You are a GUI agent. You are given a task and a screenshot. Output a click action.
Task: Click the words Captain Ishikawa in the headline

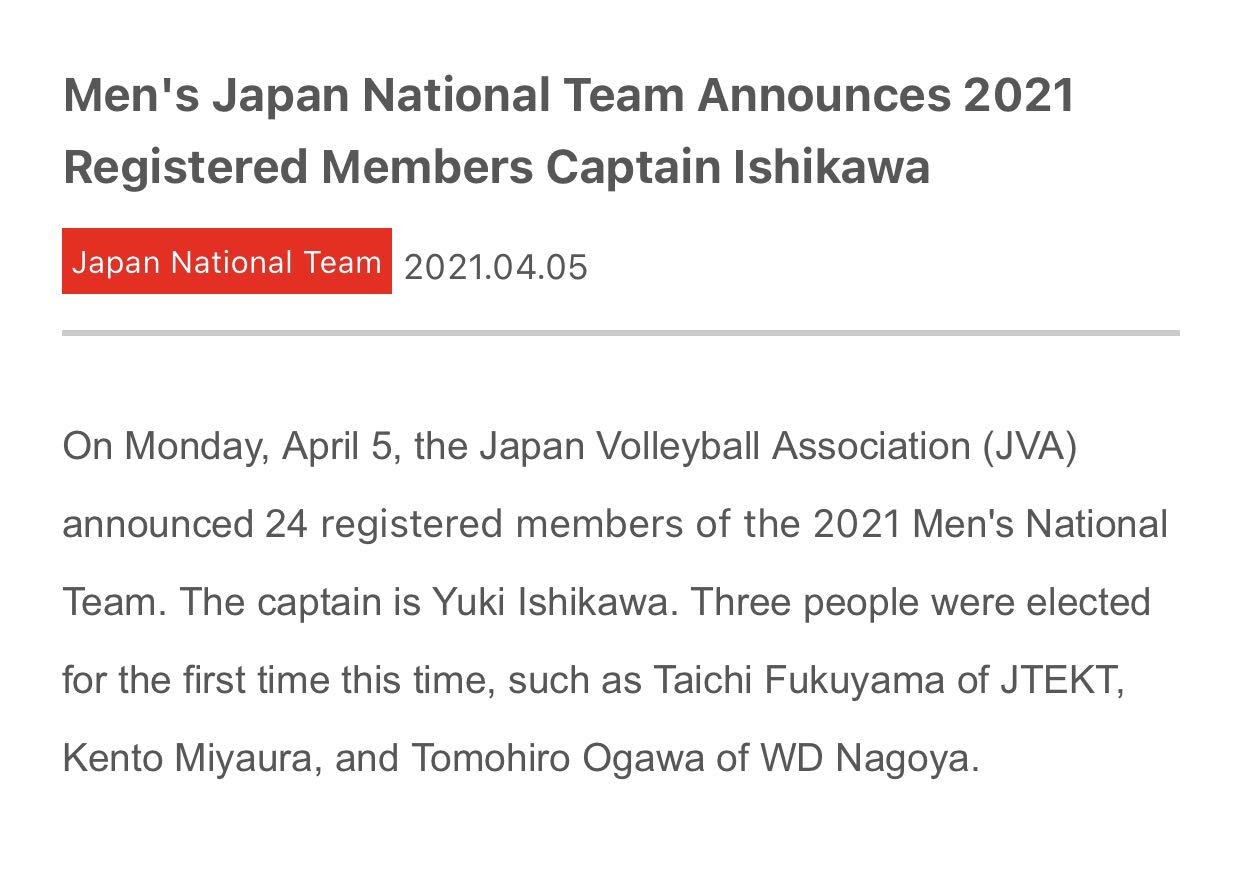739,168
